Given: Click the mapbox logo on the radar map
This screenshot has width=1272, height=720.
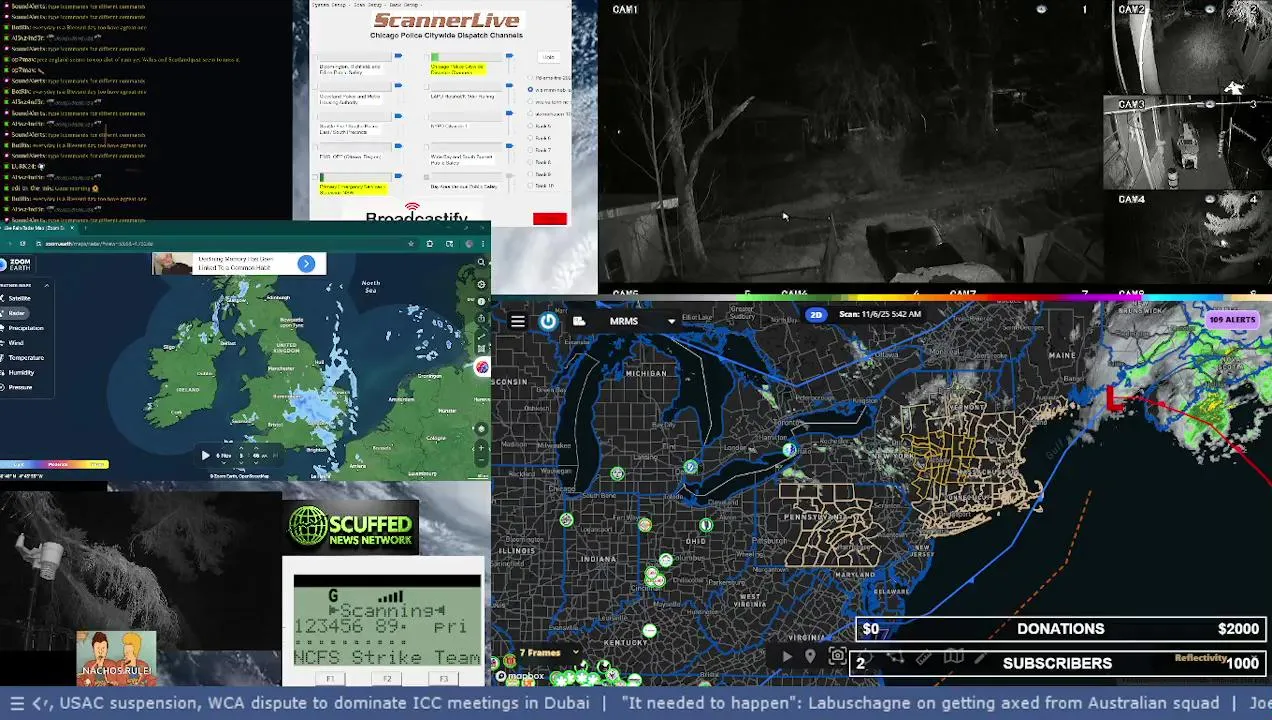Looking at the screenshot, I should [x=520, y=676].
